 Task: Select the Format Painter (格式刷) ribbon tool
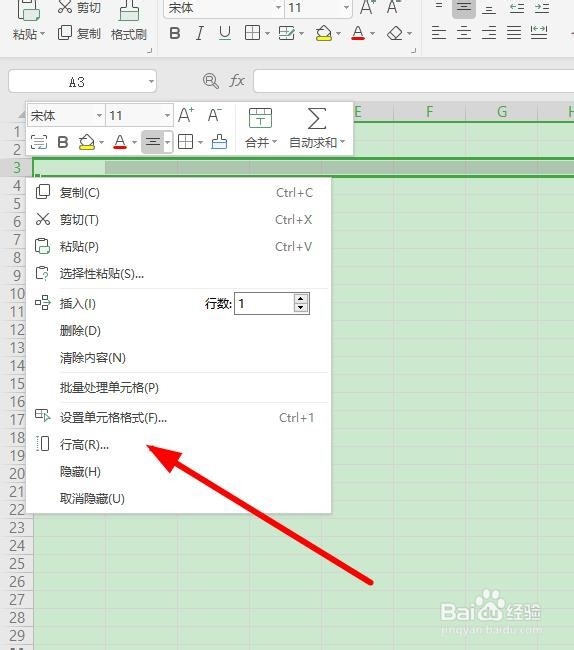(x=129, y=21)
